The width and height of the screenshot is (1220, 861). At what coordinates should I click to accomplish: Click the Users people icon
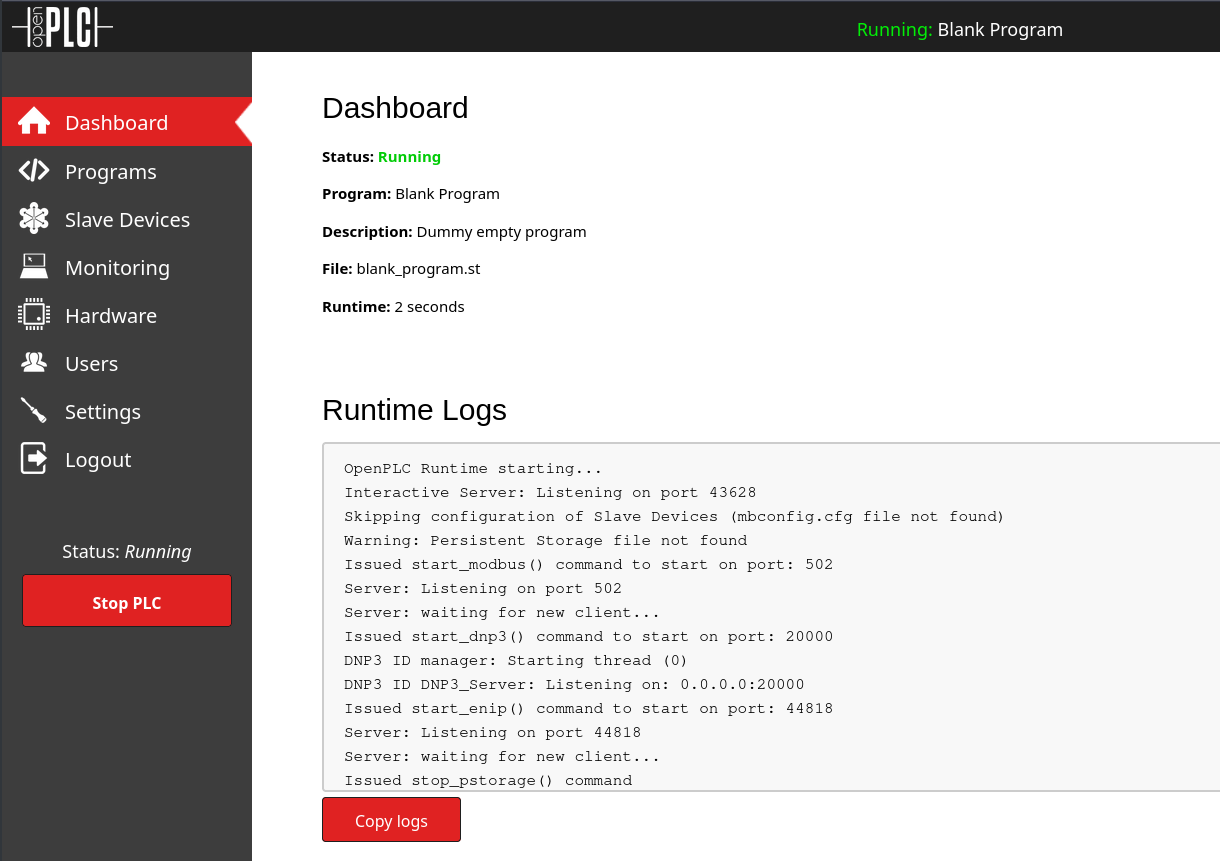point(34,363)
